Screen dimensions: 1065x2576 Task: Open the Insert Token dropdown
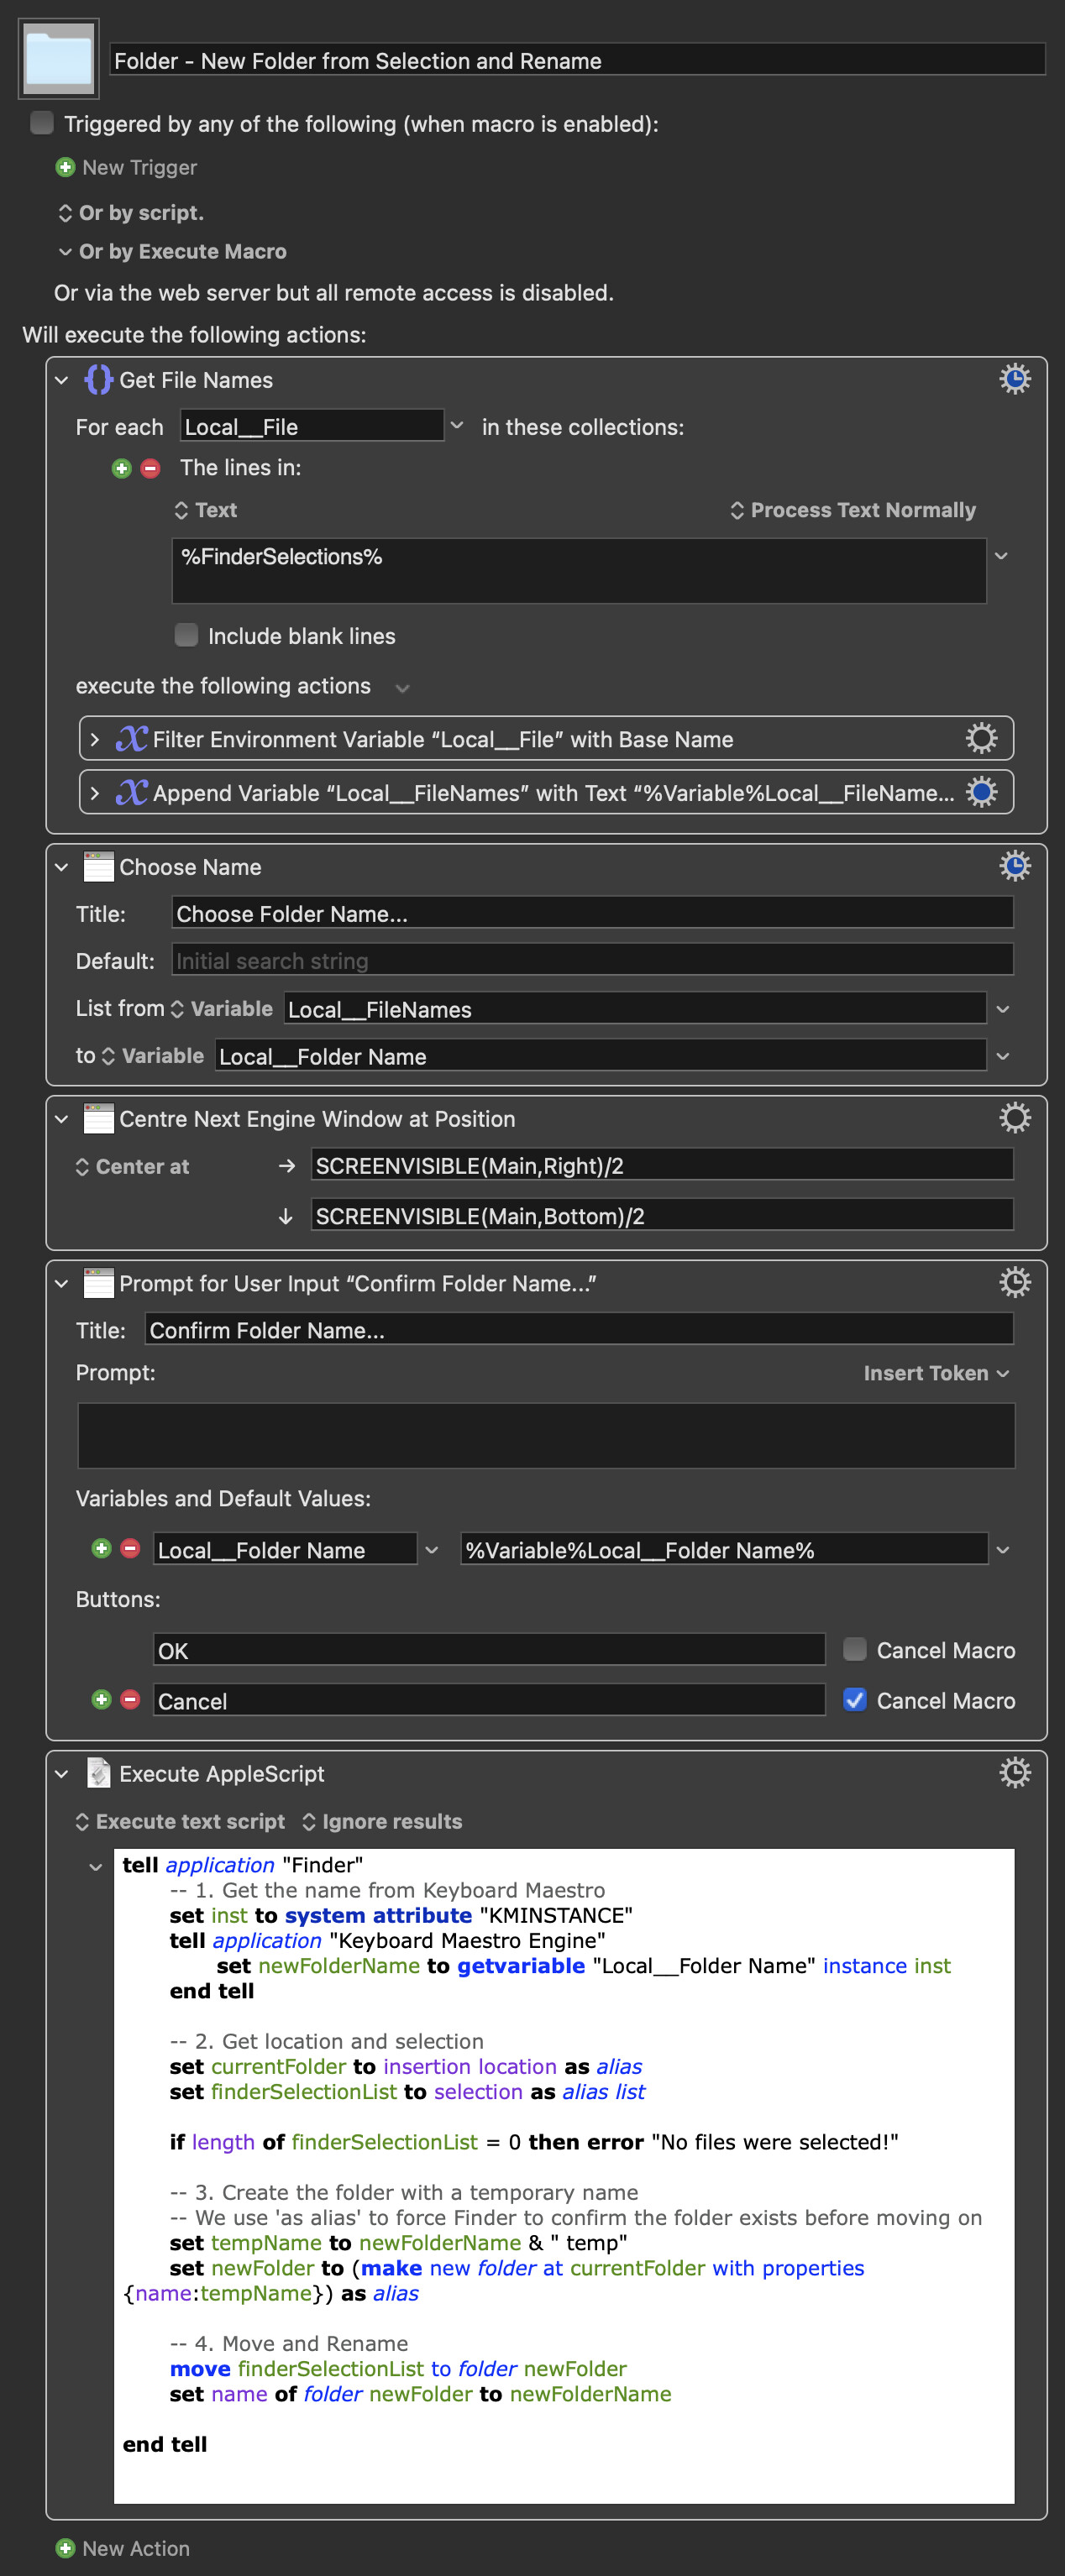click(935, 1373)
